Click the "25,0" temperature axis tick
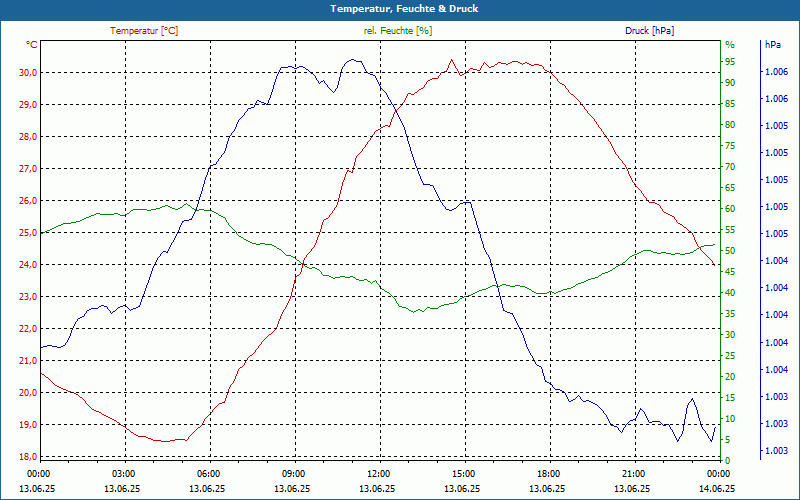This screenshot has width=800, height=500. 28,233
